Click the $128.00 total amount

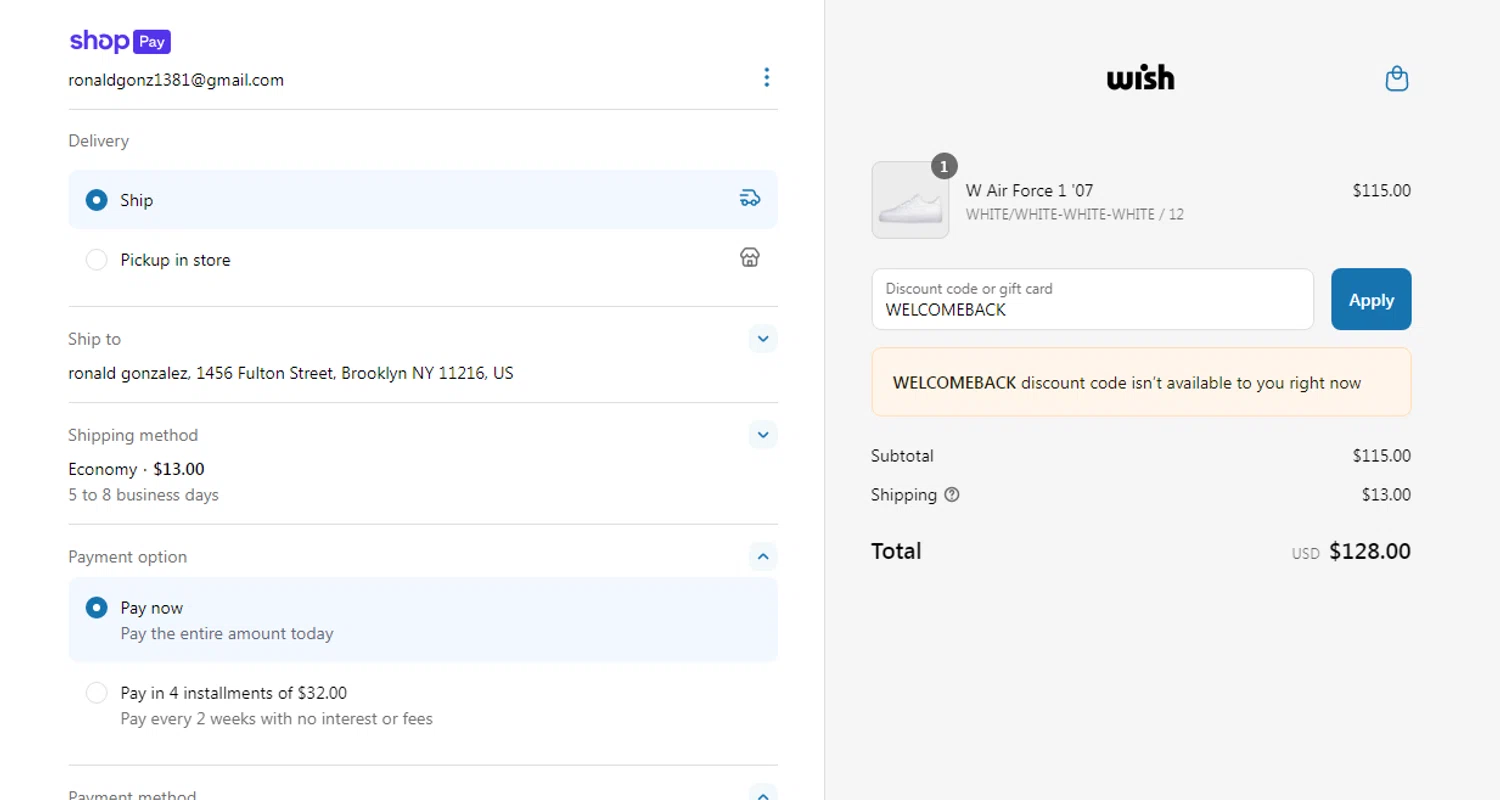1369,551
